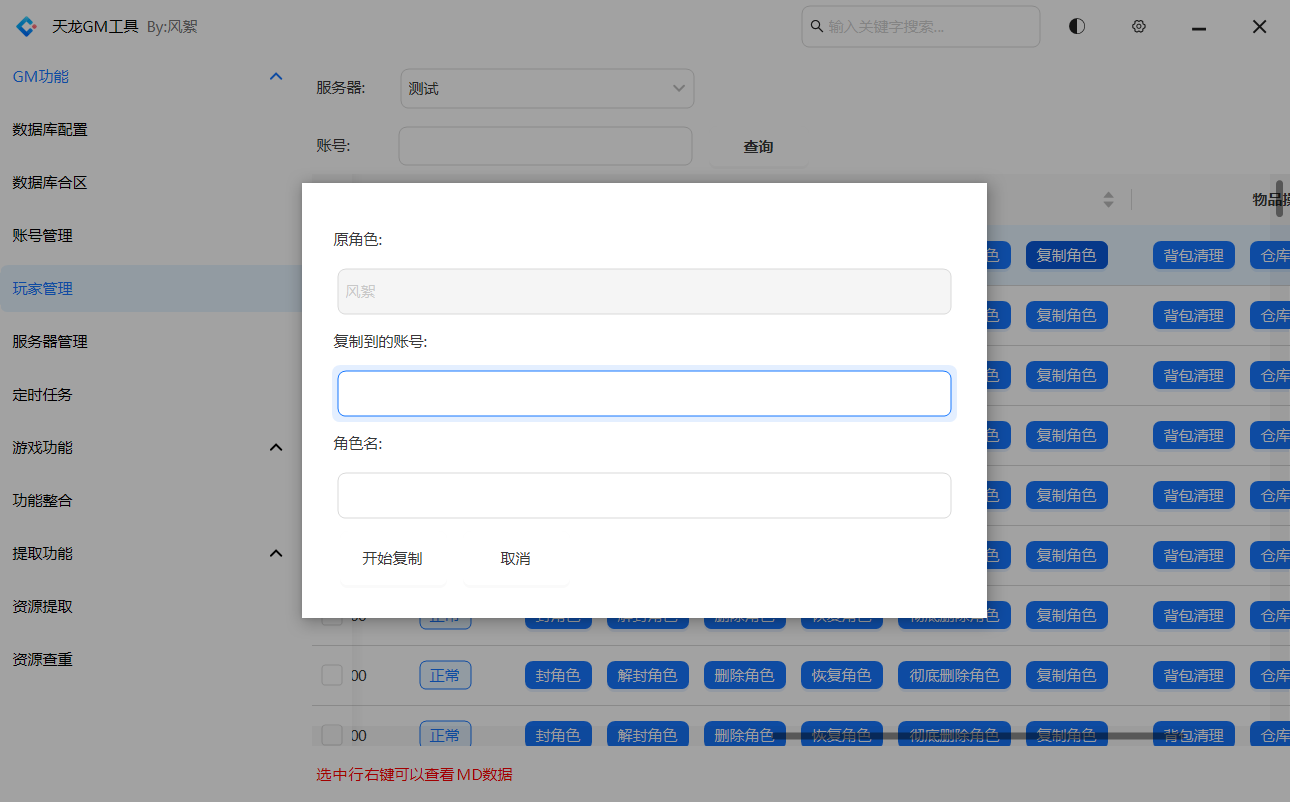The image size is (1290, 802).
Task: Click the column sort arrows icon in the table header
Action: (x=1108, y=200)
